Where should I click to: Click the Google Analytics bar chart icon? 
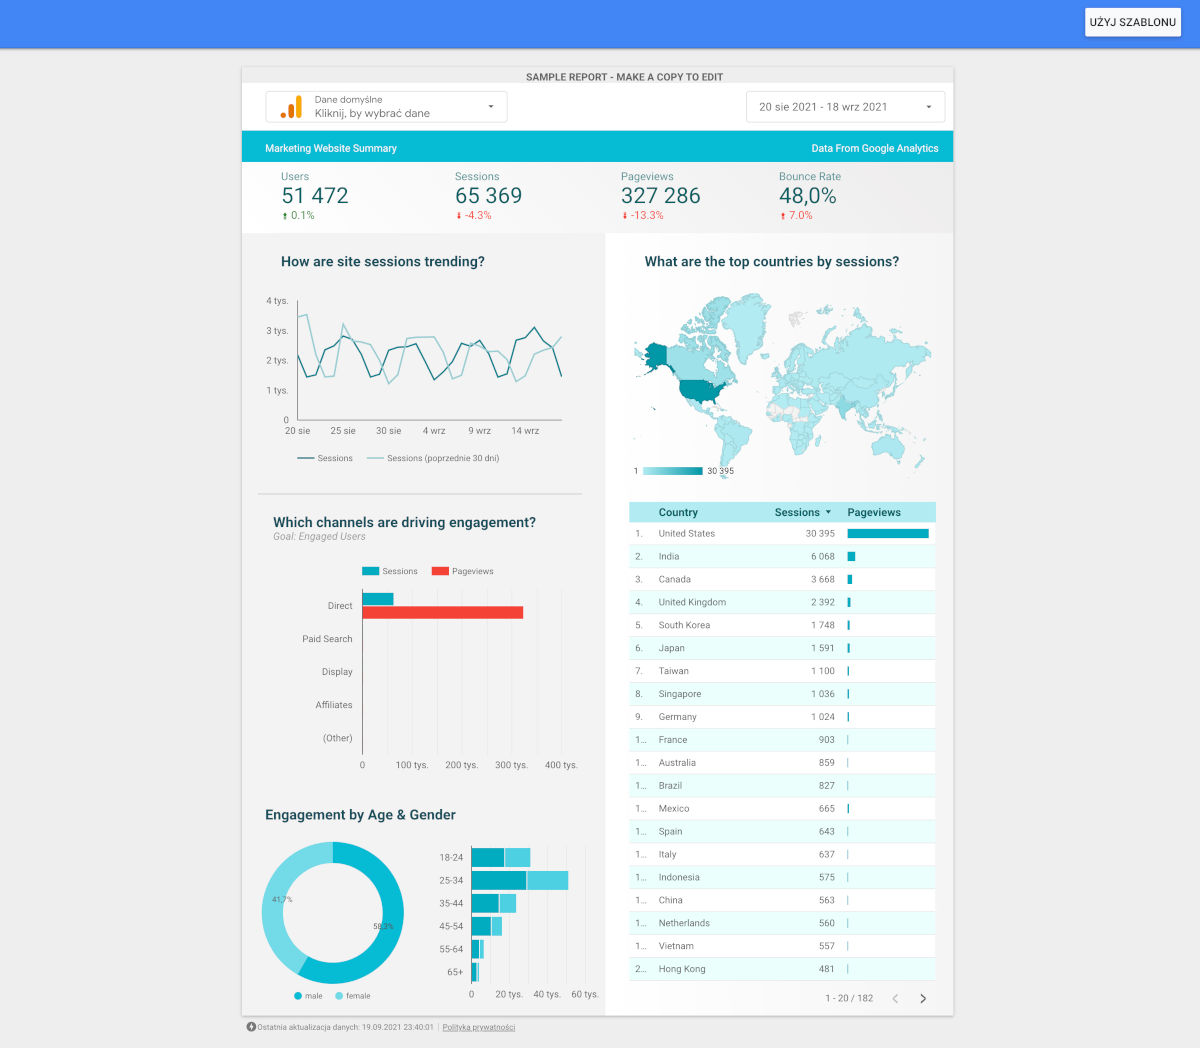[291, 107]
